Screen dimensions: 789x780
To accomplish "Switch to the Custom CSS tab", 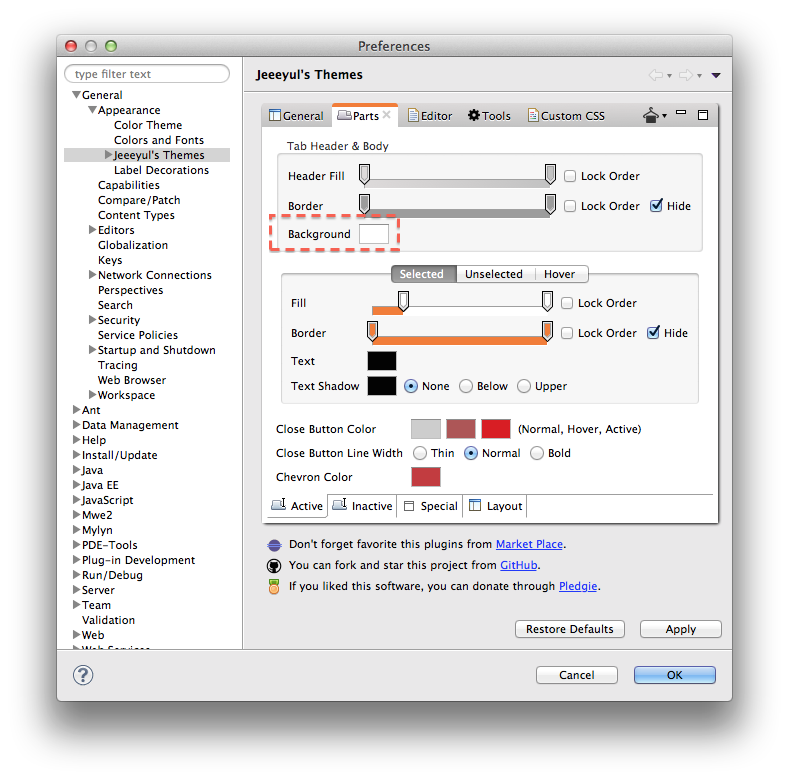I will pos(566,116).
